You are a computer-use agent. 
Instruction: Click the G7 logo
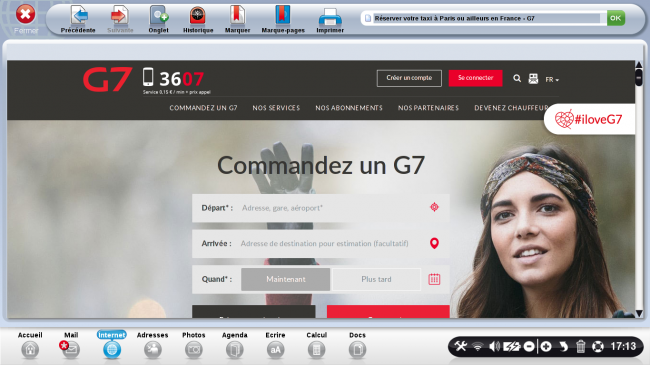(107, 79)
